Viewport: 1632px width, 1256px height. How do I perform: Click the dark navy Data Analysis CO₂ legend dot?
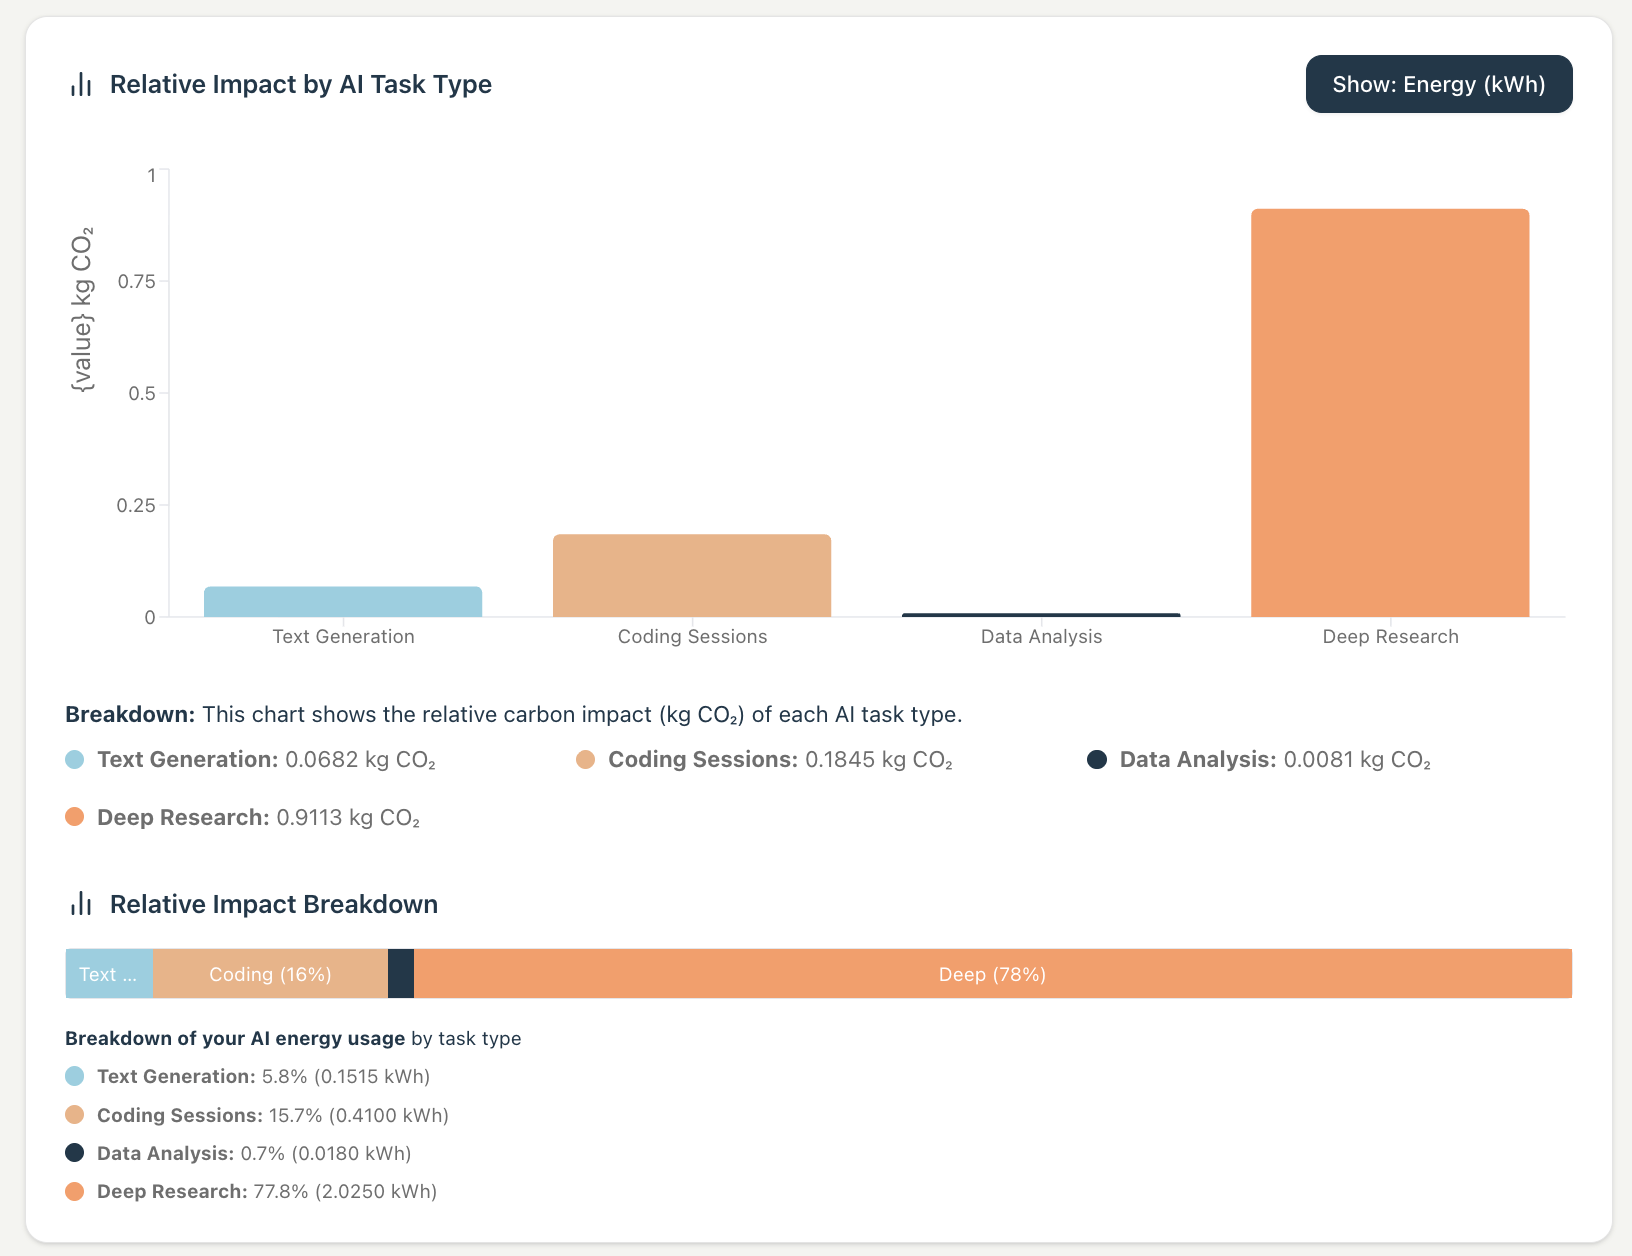tap(1097, 760)
